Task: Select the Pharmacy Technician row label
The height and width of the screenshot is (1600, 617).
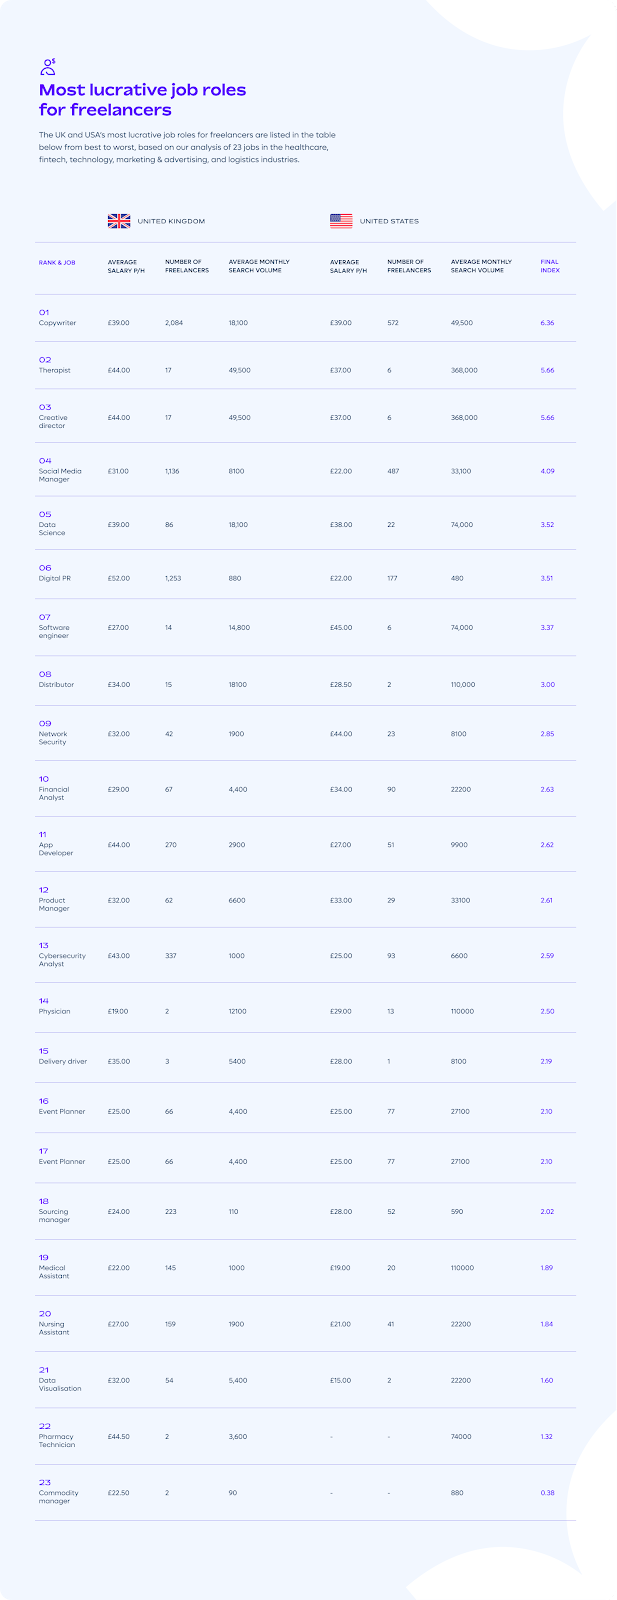Action: (x=57, y=1441)
